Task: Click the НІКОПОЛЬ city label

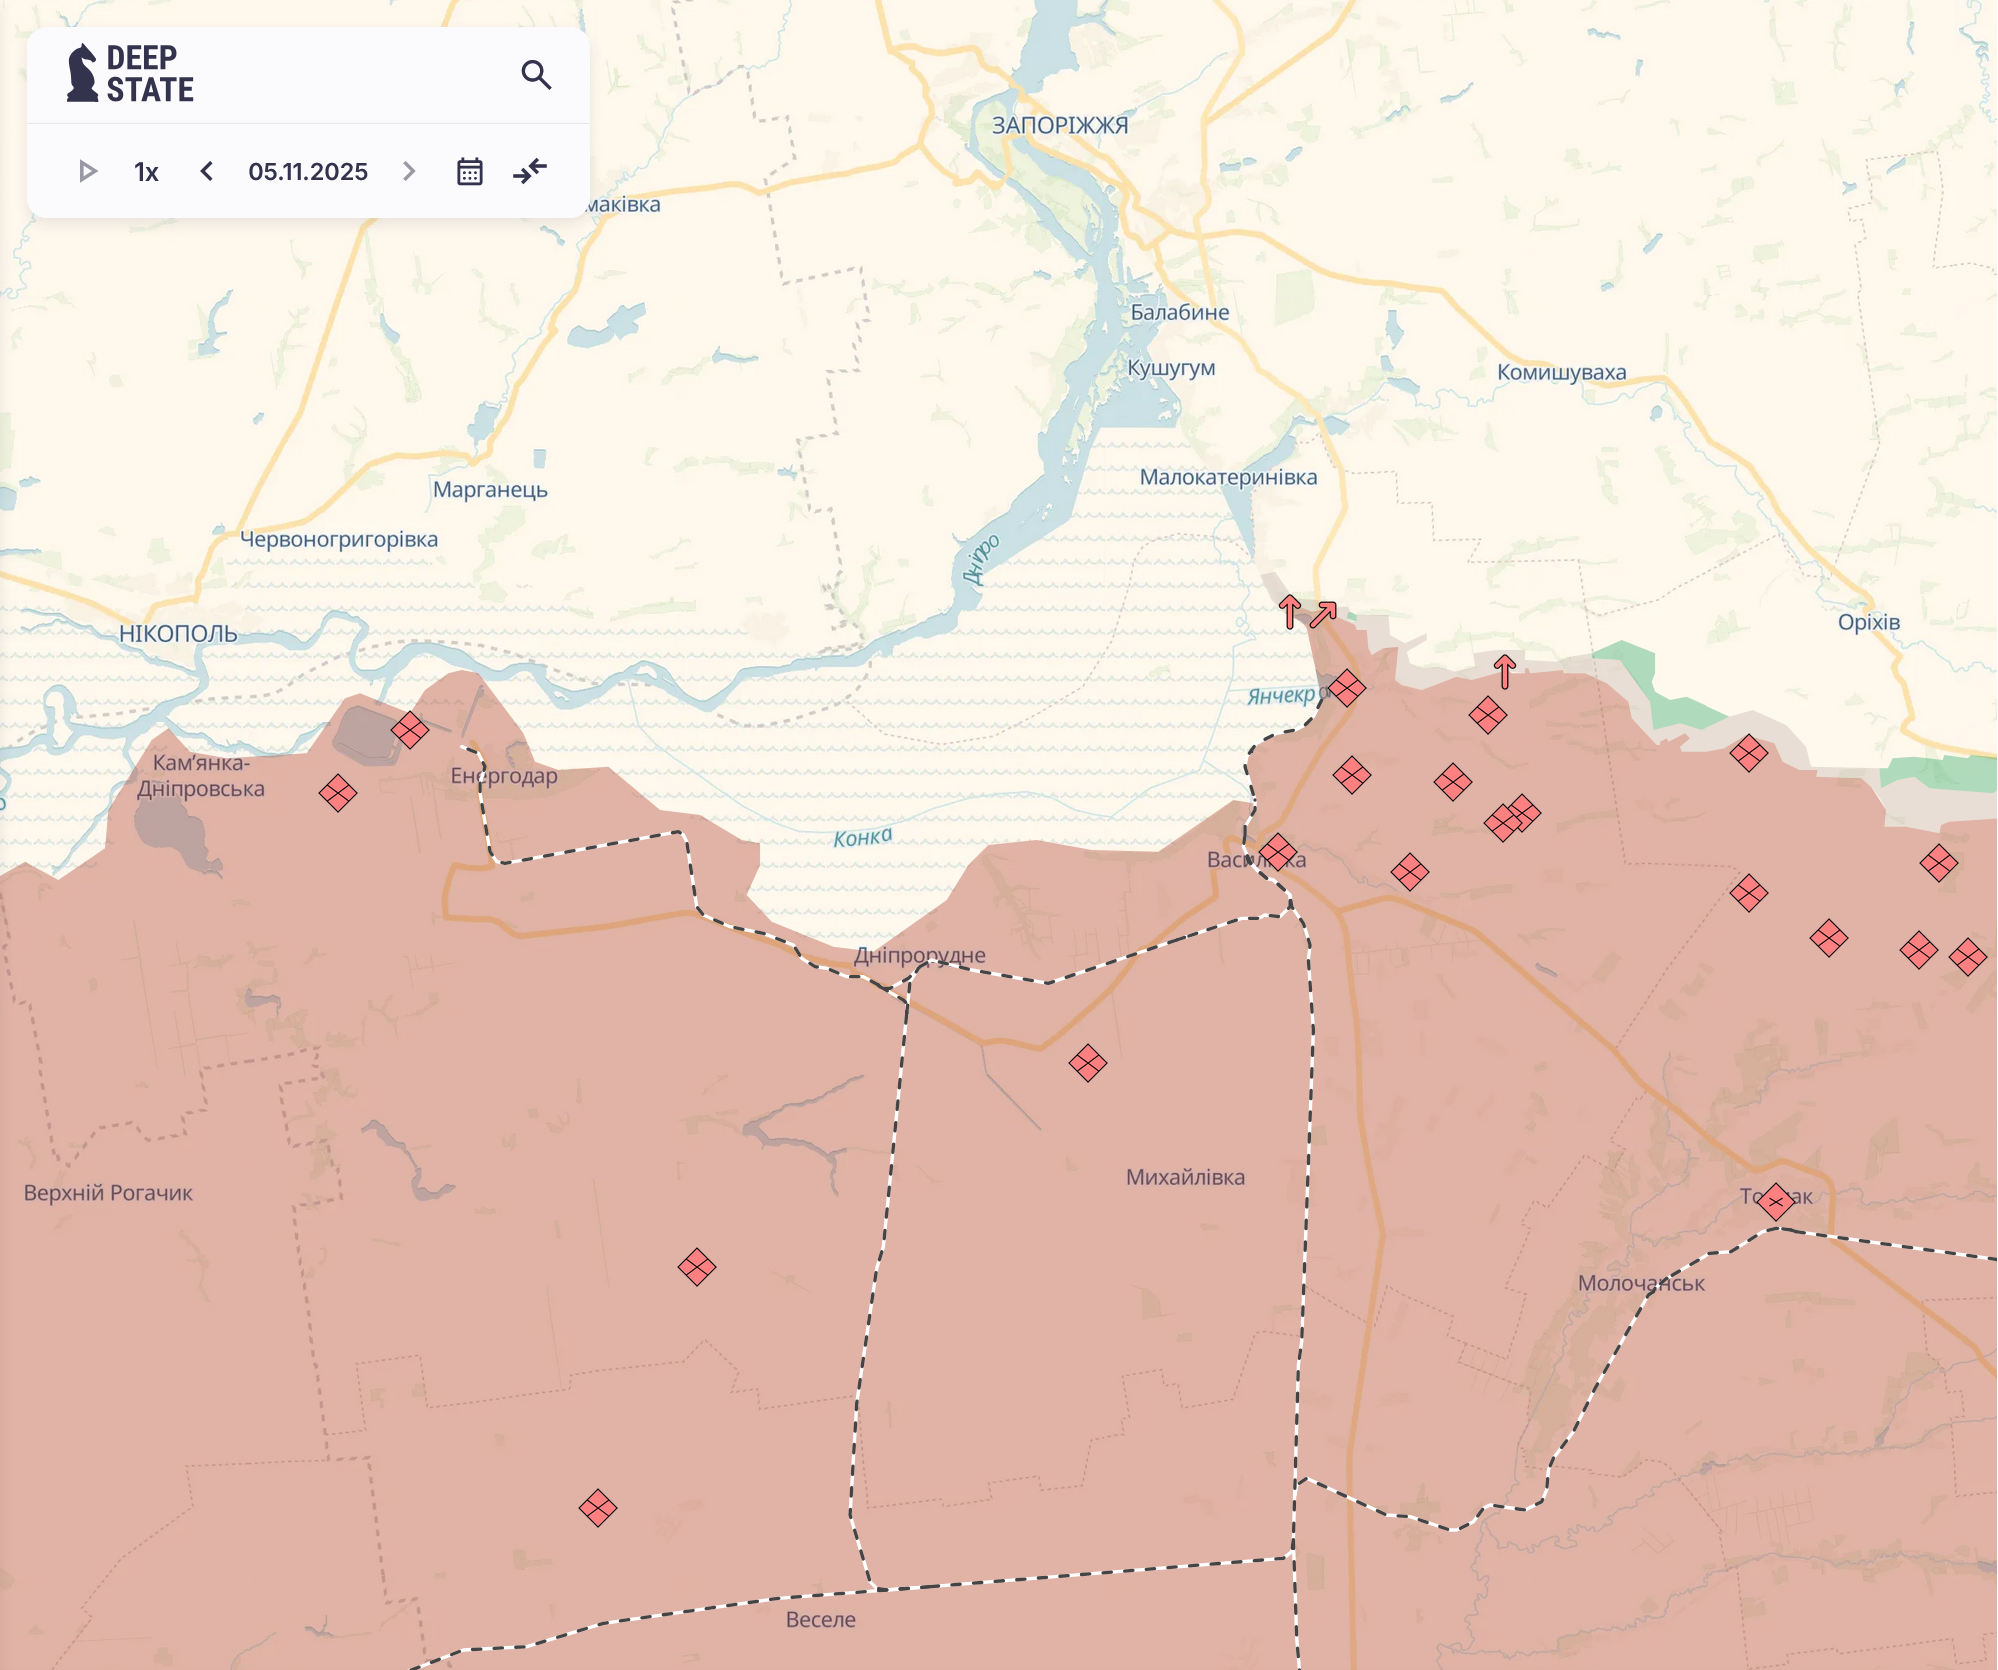Action: [x=178, y=634]
